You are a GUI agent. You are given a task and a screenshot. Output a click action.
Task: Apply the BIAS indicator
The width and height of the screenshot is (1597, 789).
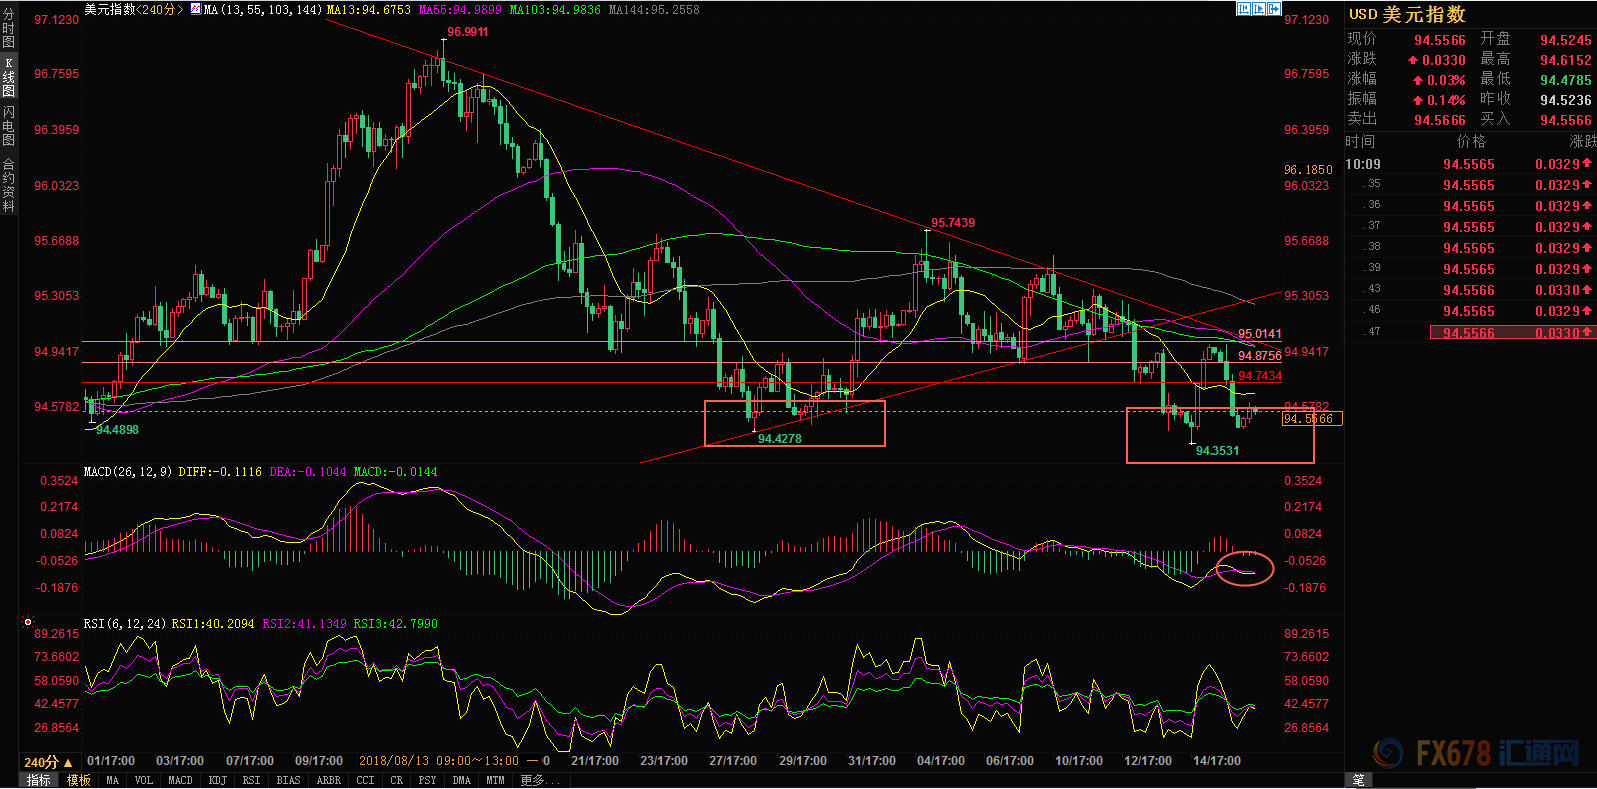(x=288, y=780)
